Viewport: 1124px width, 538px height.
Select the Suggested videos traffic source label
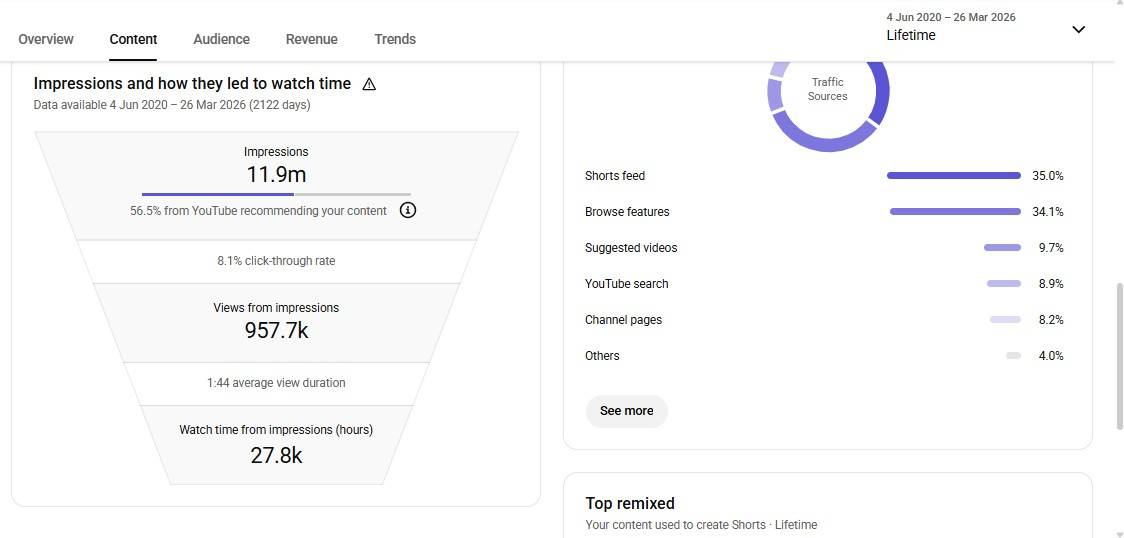pos(631,248)
